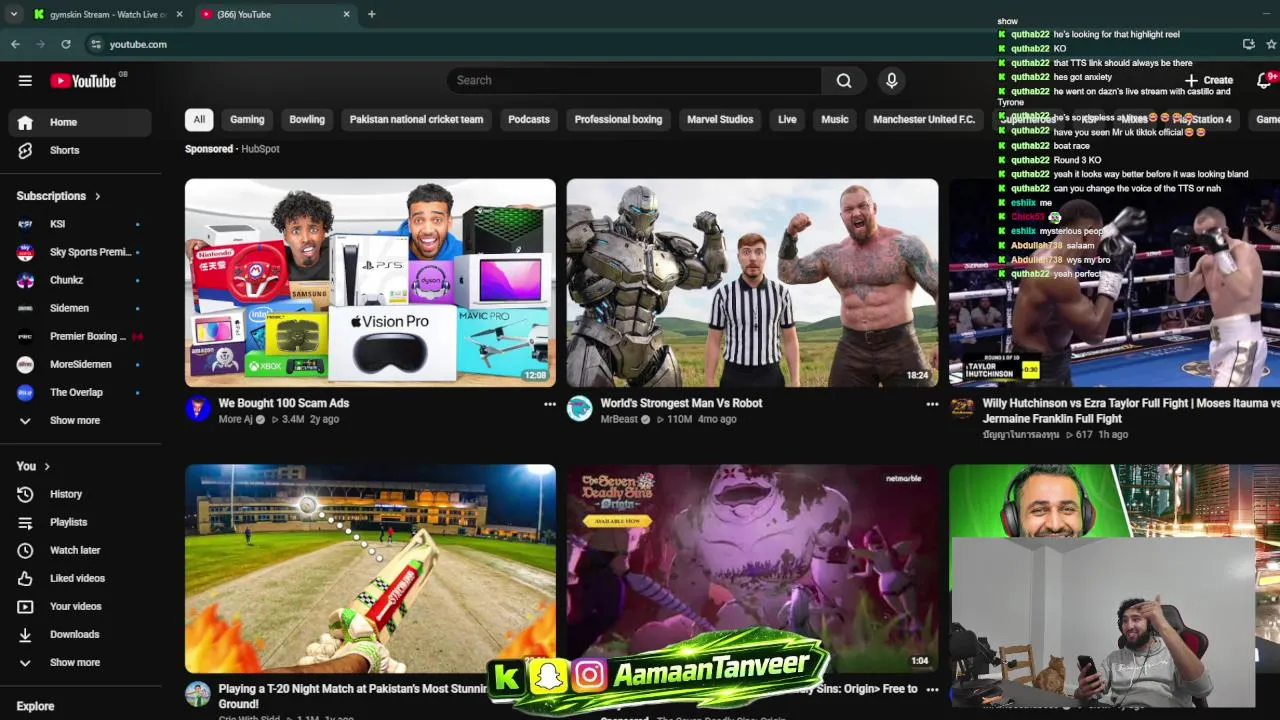1280x720 pixels.
Task: Select the Gaming filter chip
Action: coord(247,119)
